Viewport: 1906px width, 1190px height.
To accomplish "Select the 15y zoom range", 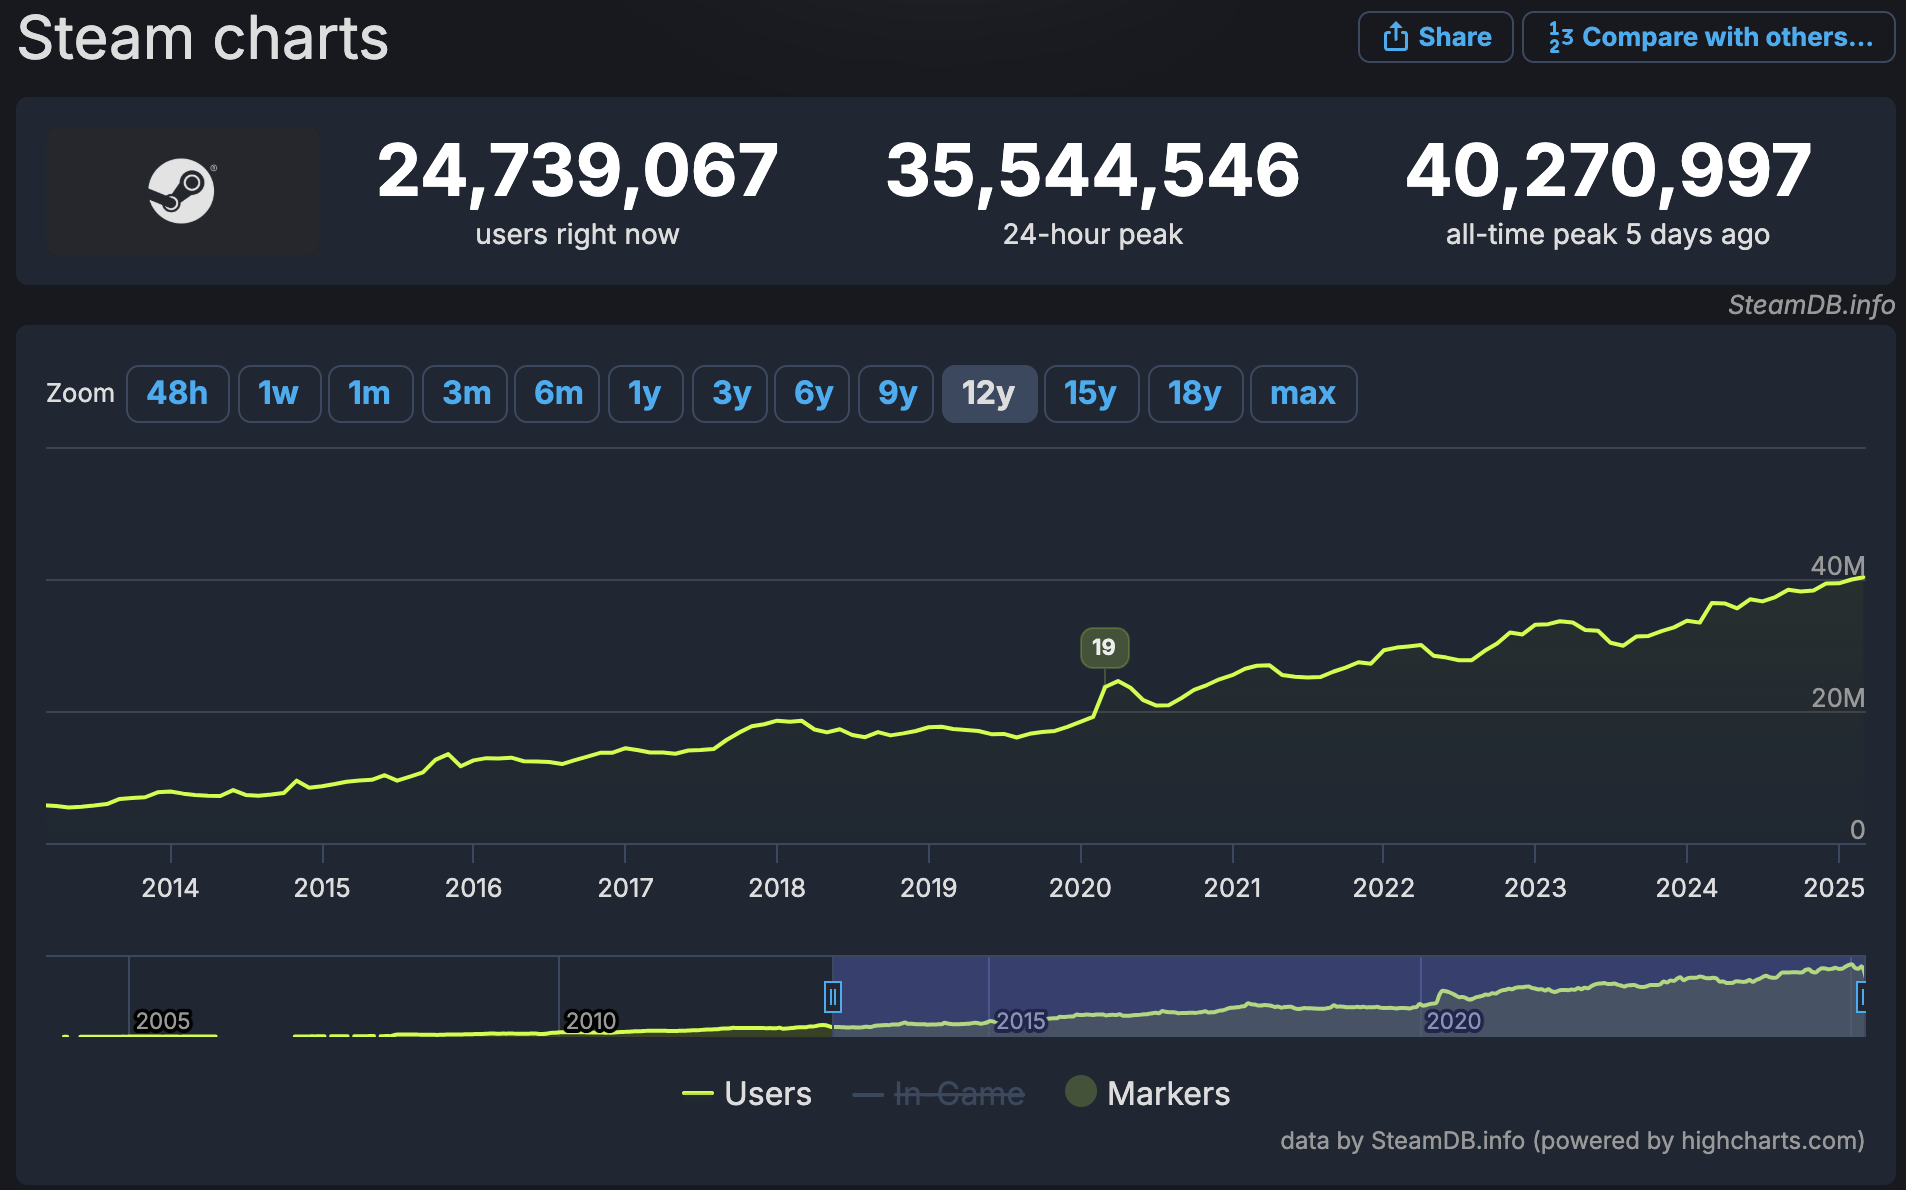I will point(1090,393).
